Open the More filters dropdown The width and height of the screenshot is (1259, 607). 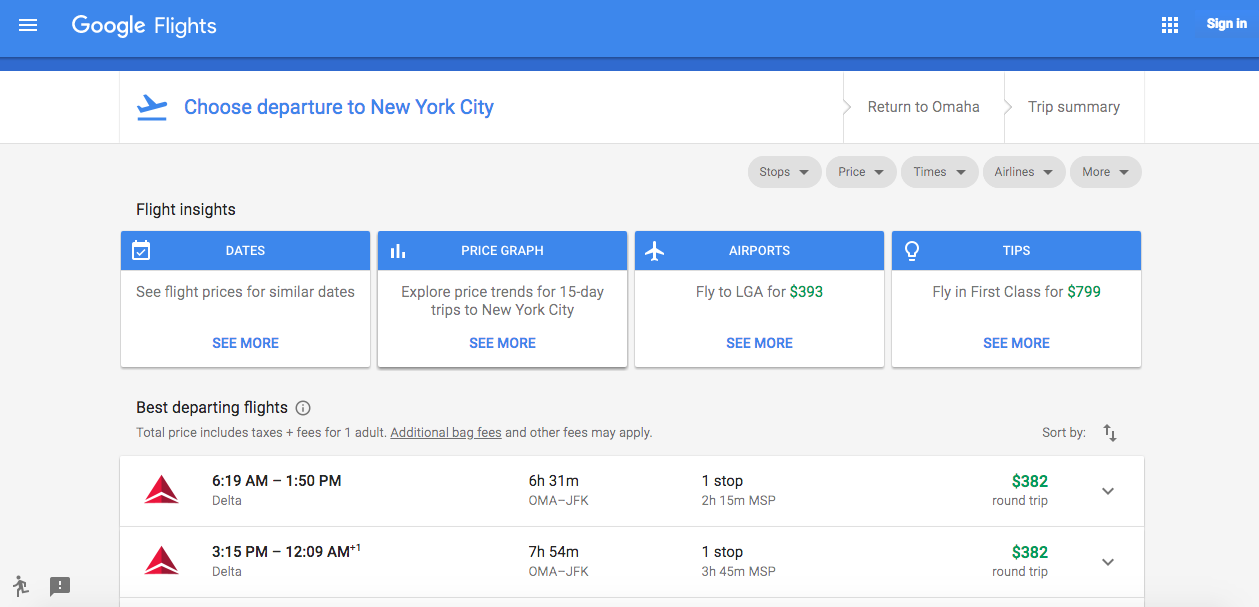click(x=1106, y=172)
